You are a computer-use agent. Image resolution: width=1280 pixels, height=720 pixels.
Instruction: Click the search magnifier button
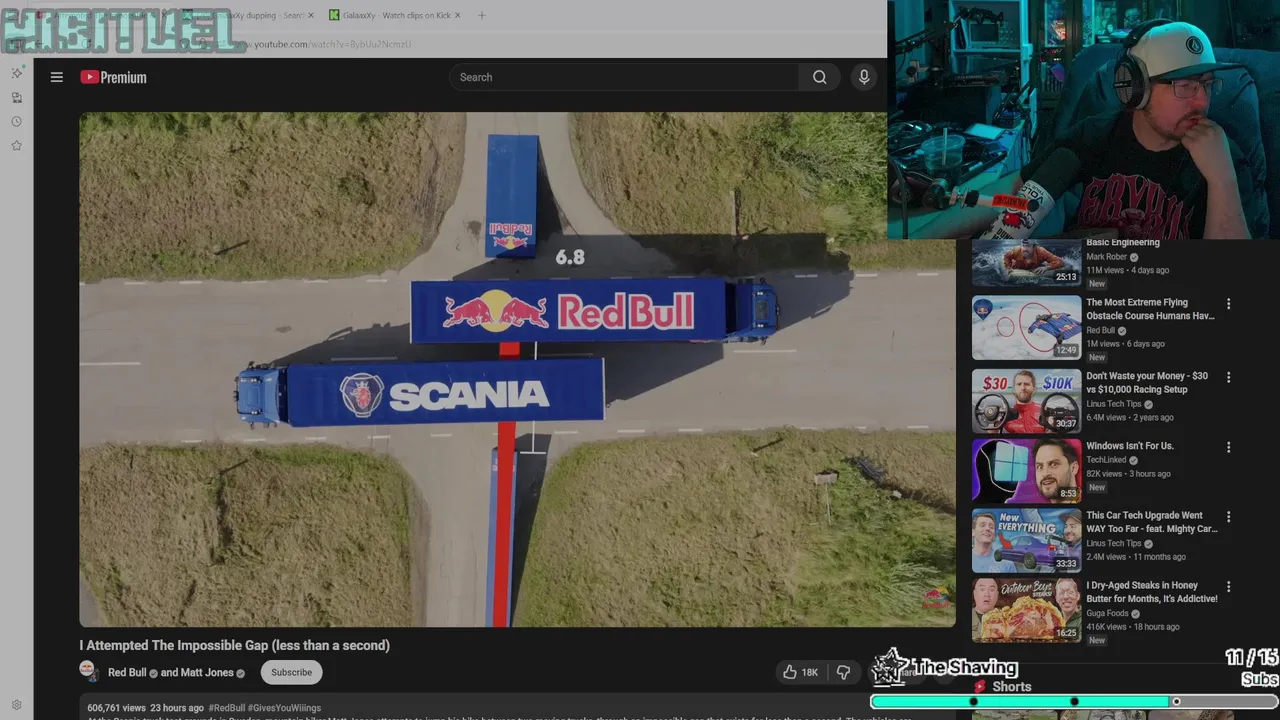(x=820, y=77)
